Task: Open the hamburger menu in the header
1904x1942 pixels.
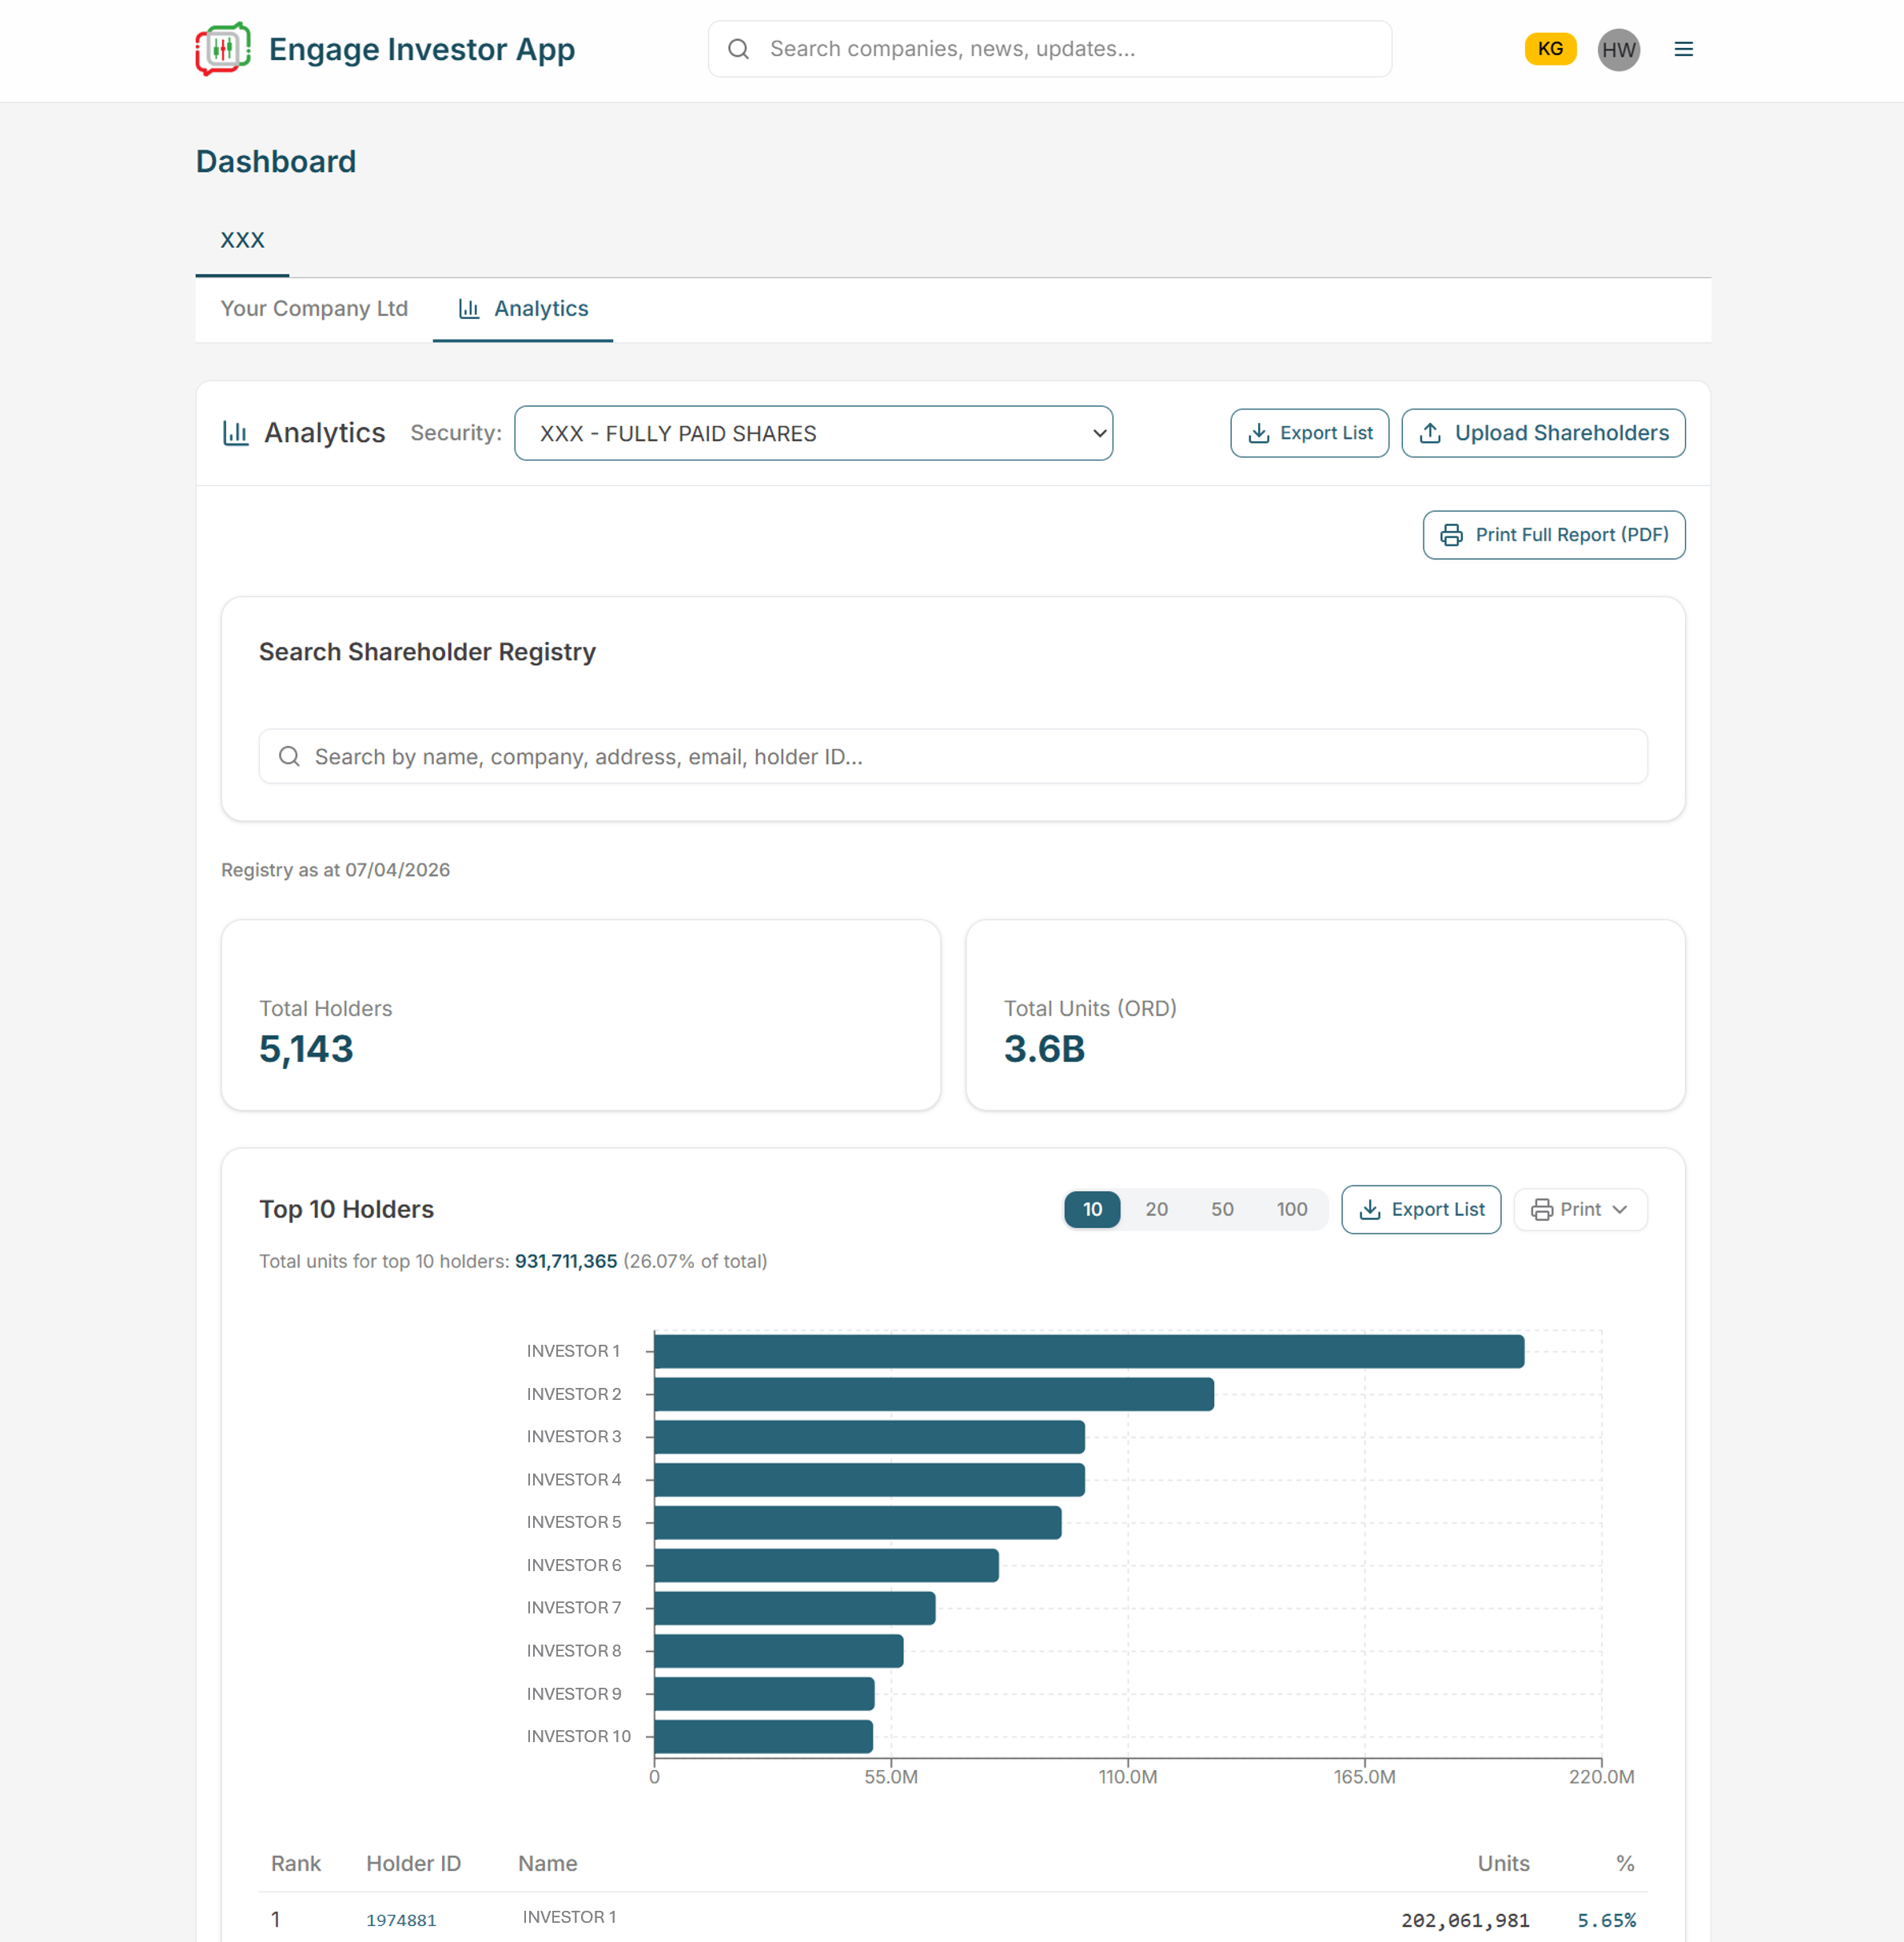Action: [1683, 48]
